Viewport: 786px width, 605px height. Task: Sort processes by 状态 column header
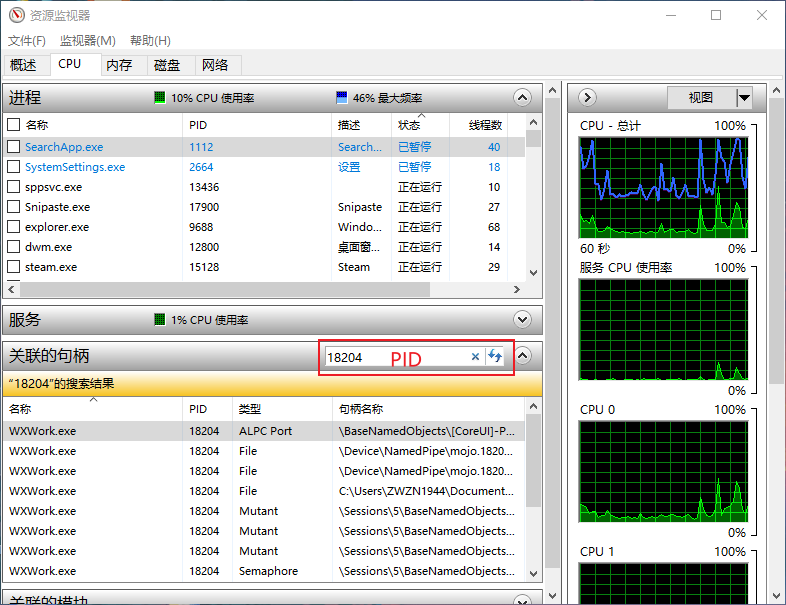(x=420, y=125)
